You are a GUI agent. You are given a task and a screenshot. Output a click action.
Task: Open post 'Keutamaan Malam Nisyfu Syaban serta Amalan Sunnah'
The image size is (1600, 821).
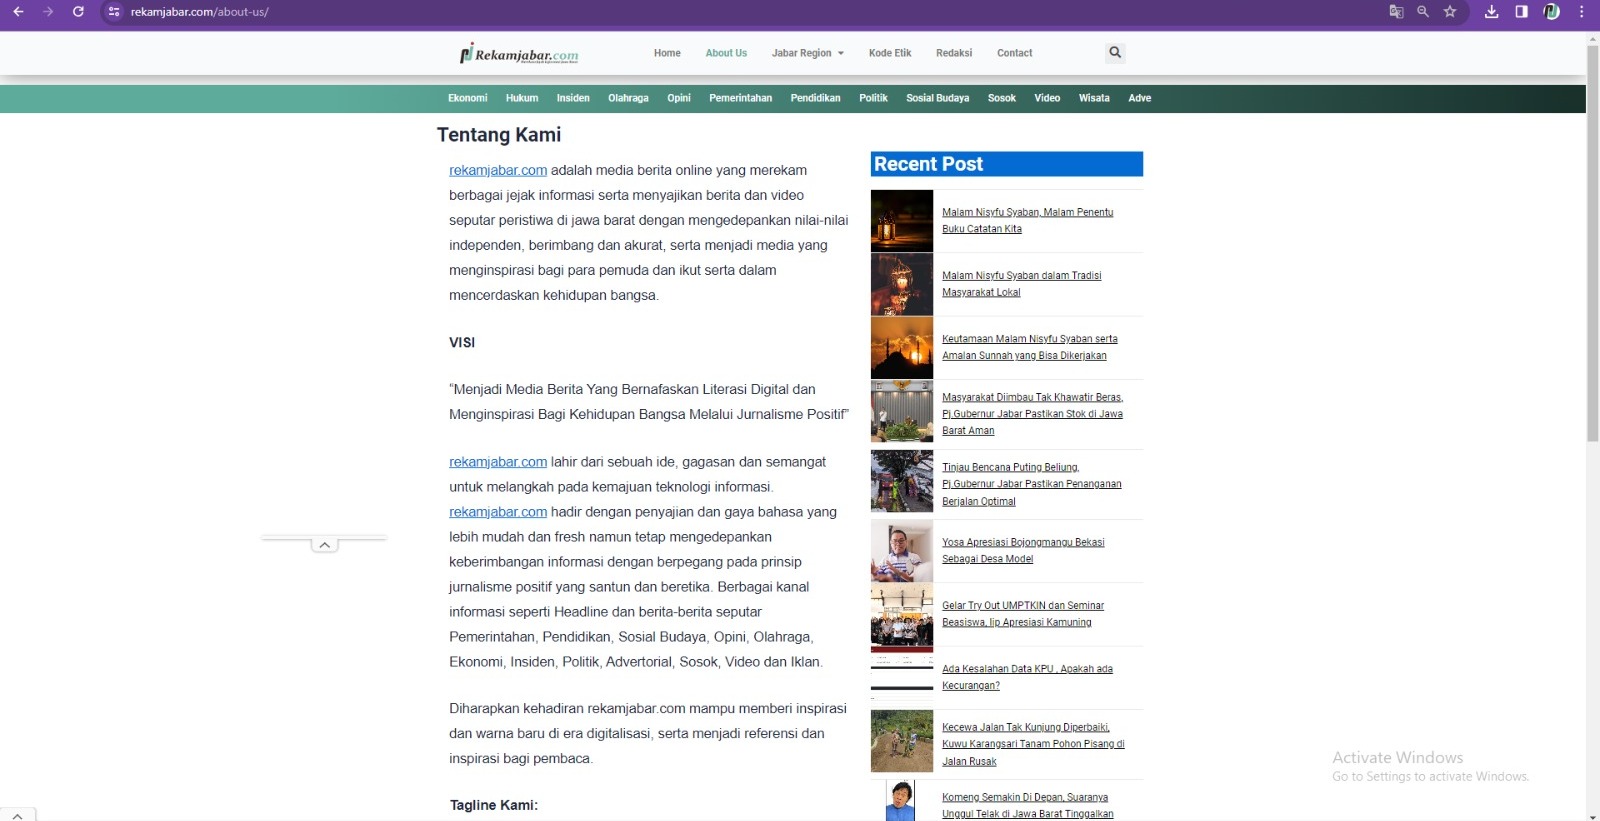point(1029,347)
